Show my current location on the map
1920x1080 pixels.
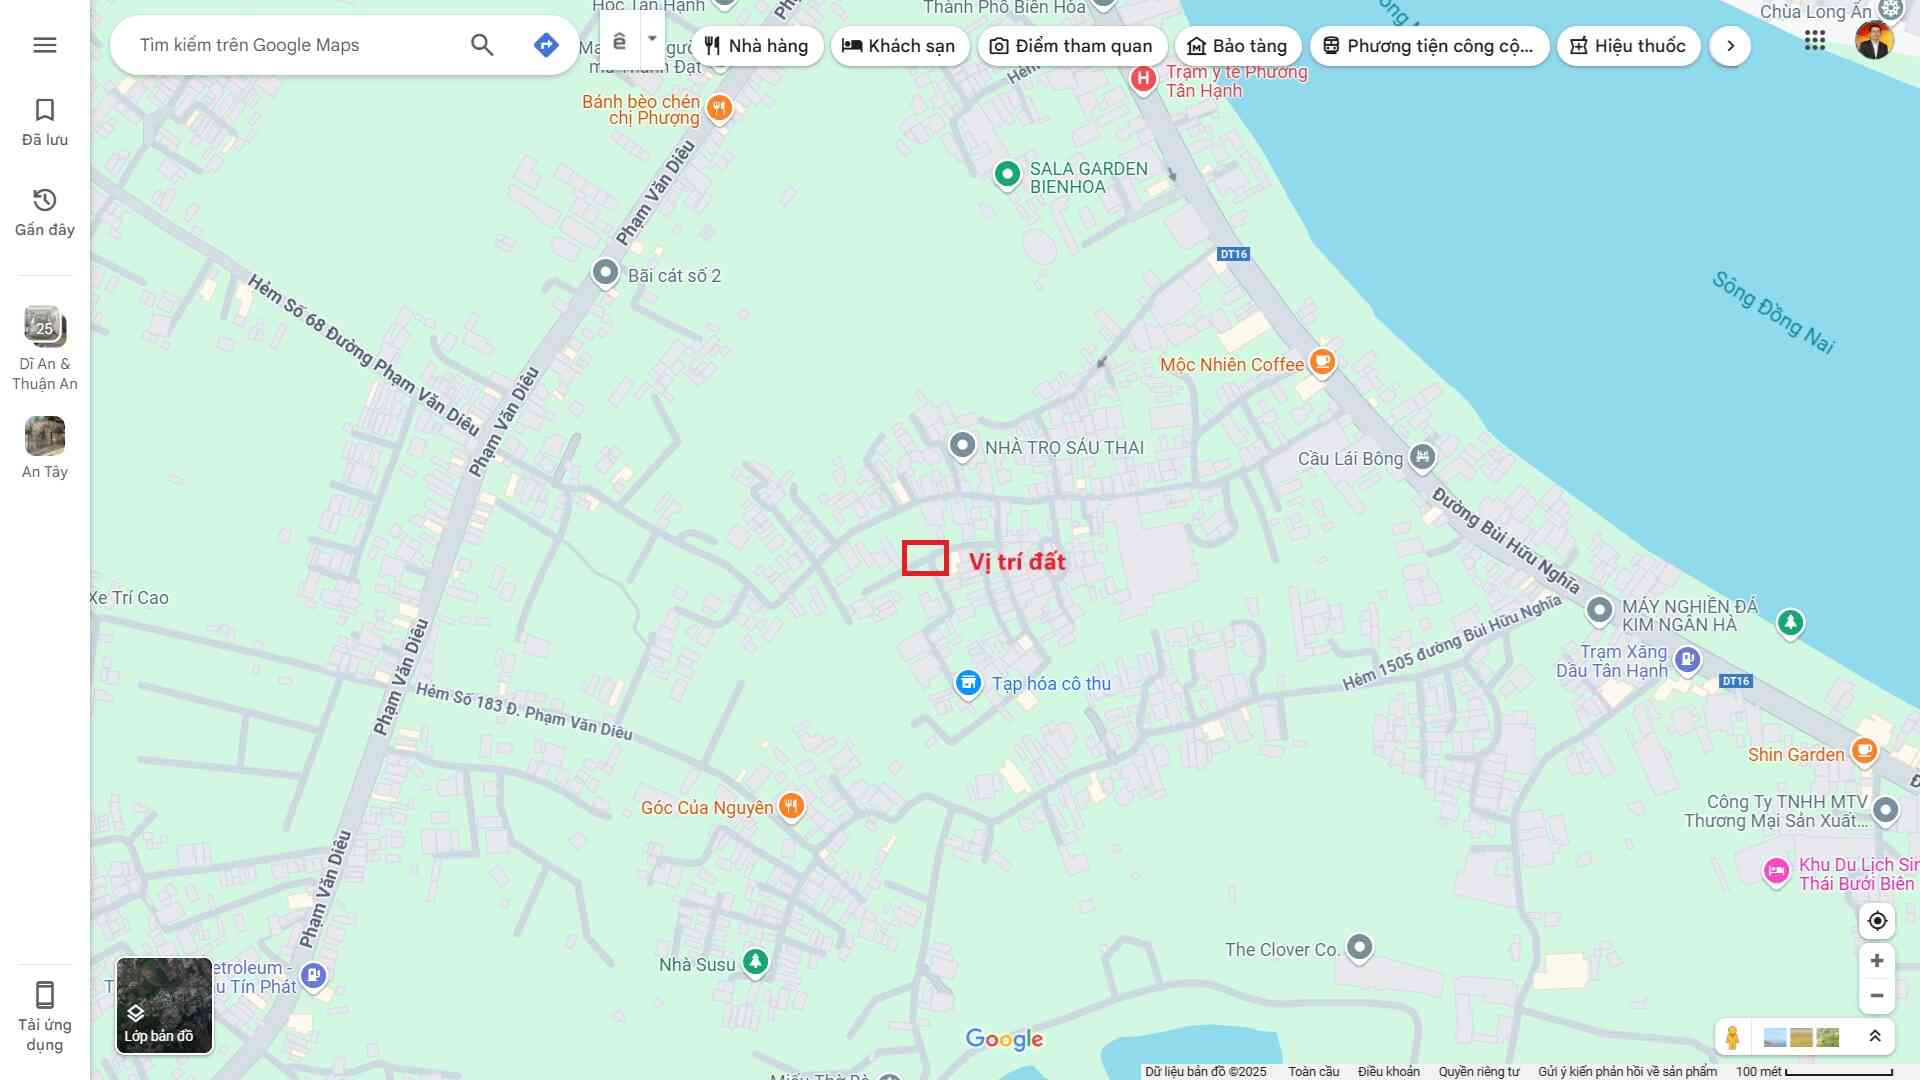click(x=1877, y=921)
